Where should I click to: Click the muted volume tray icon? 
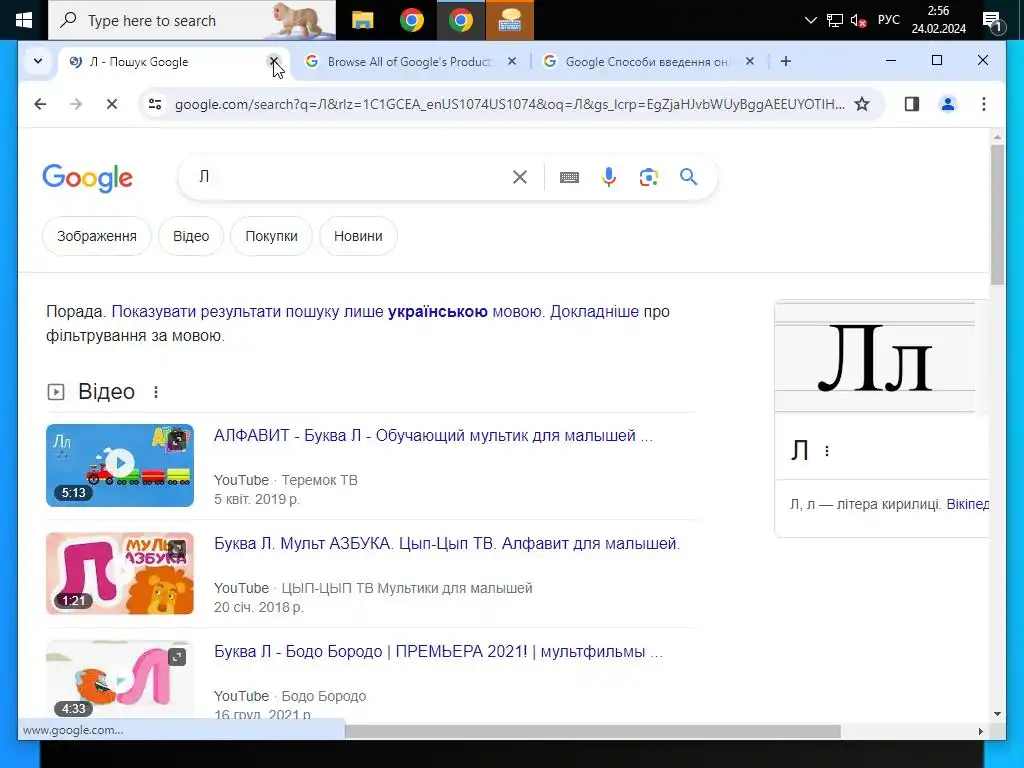[858, 21]
